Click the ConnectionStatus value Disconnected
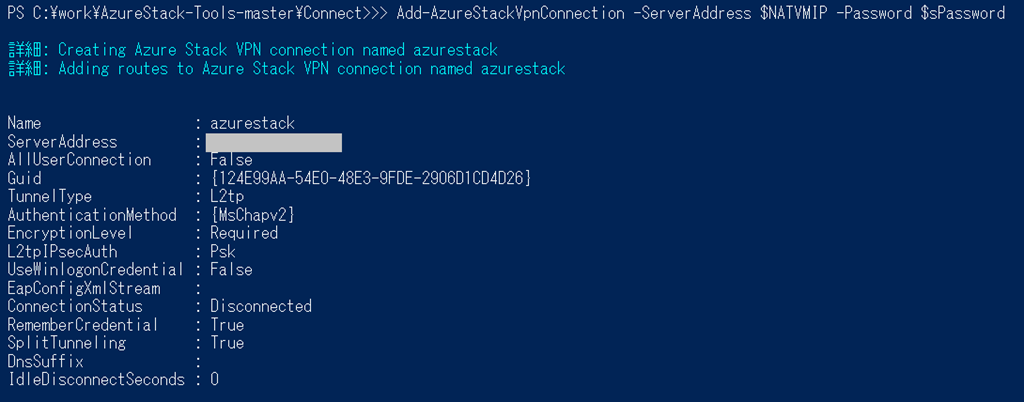The height and width of the screenshot is (402, 1024). coord(261,306)
